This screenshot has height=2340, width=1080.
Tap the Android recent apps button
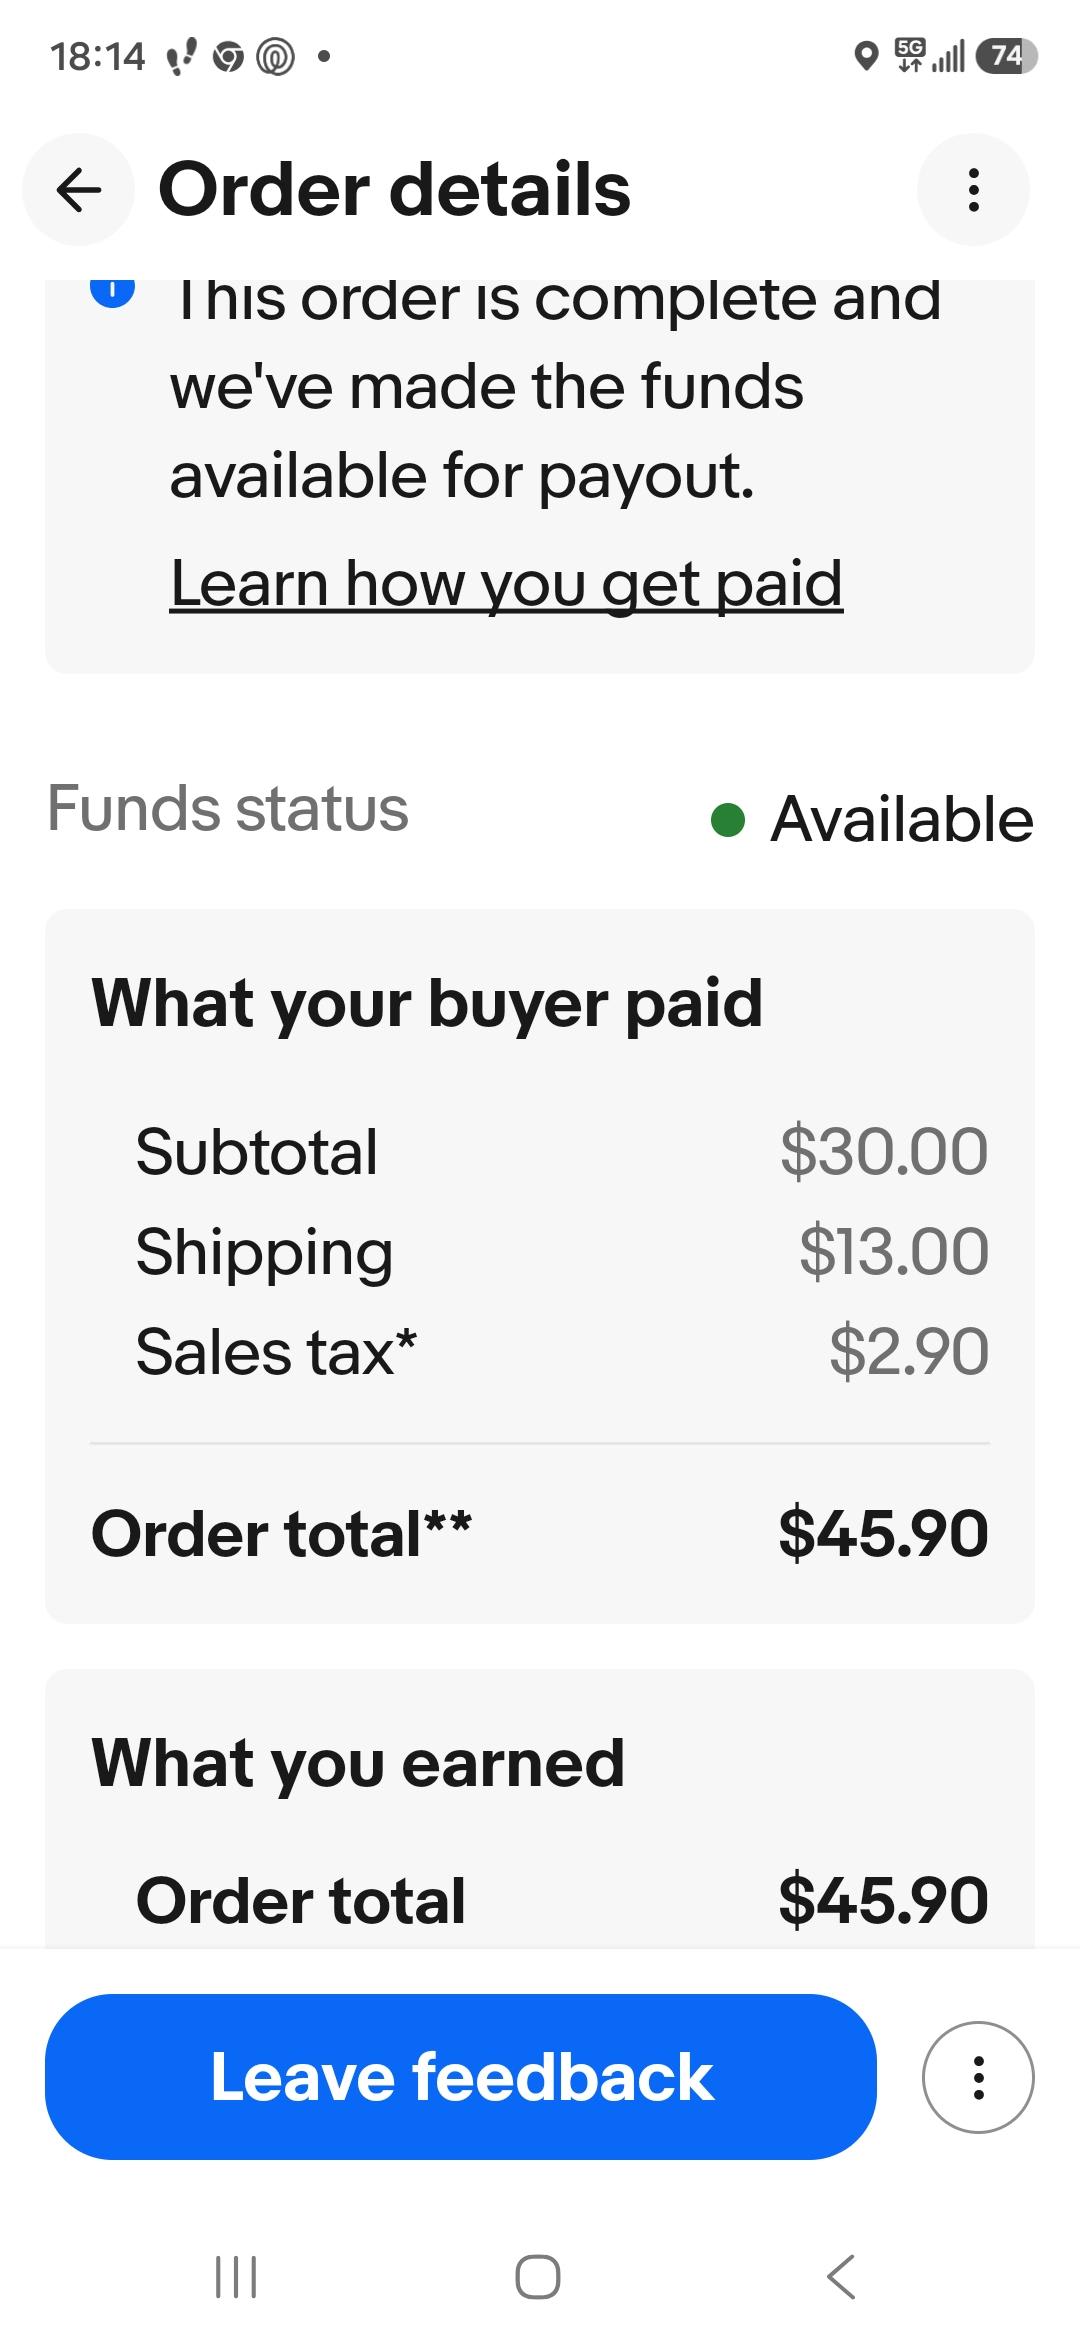pyautogui.click(x=237, y=2277)
